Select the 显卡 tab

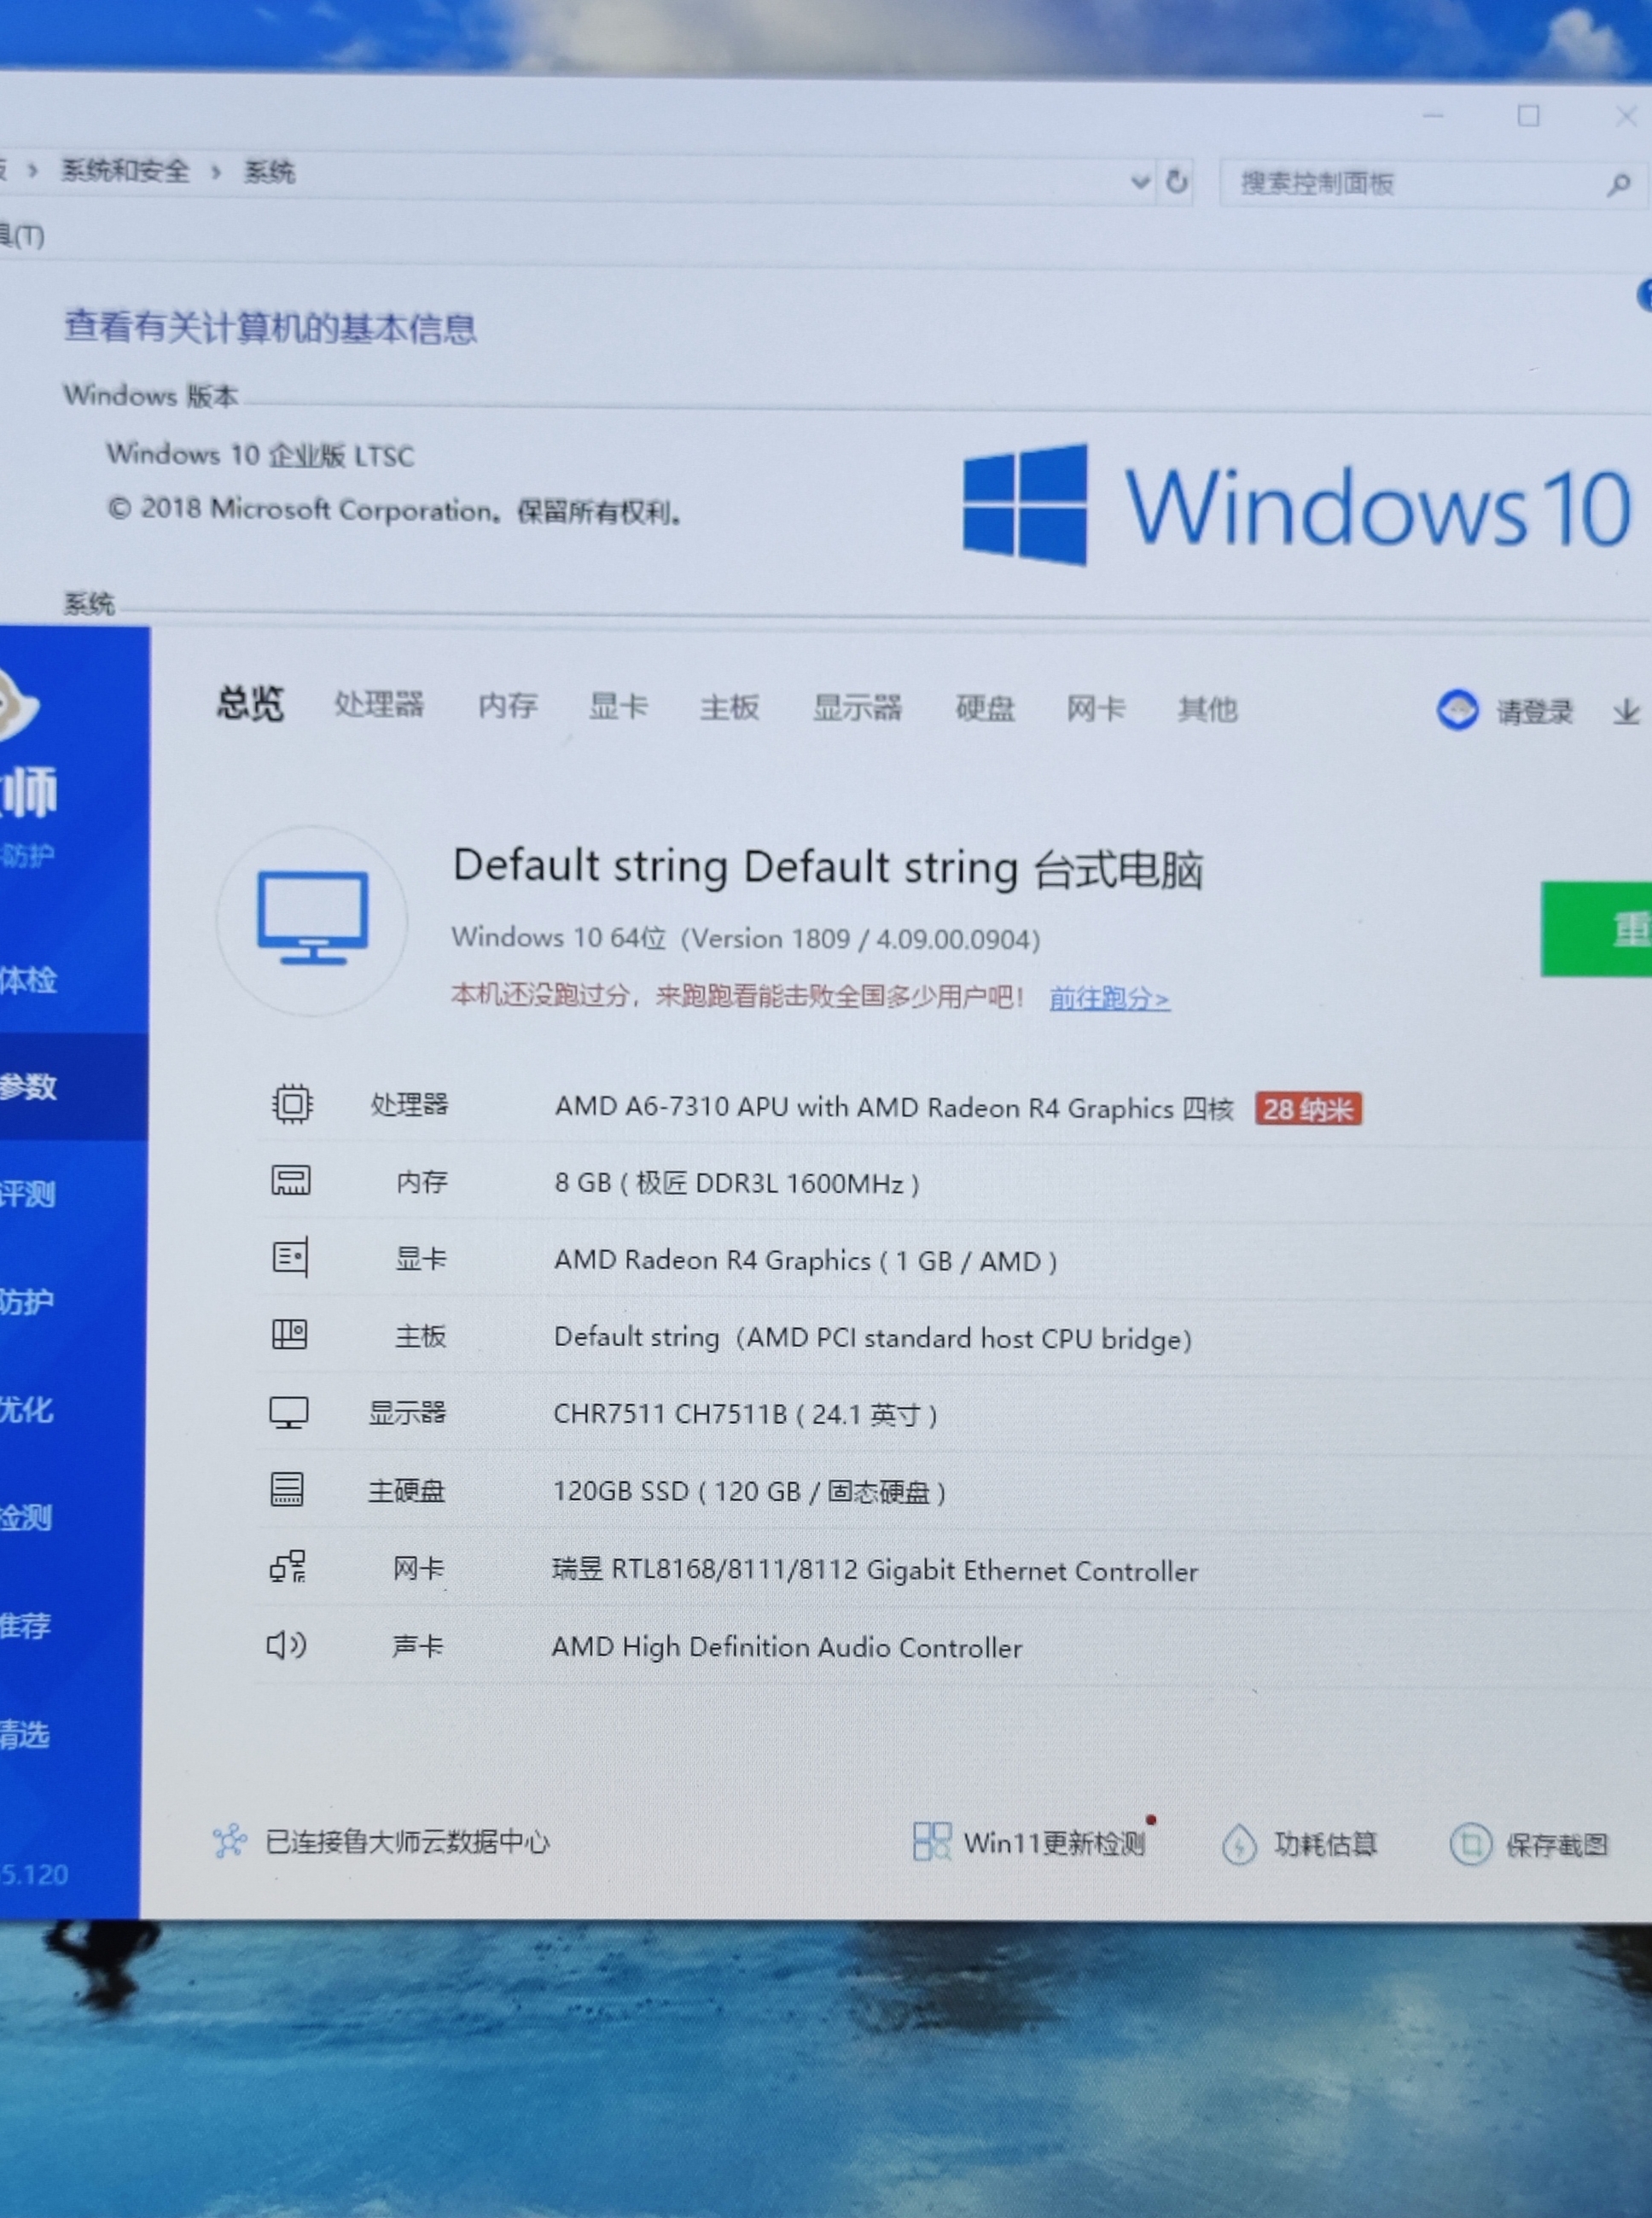(618, 707)
